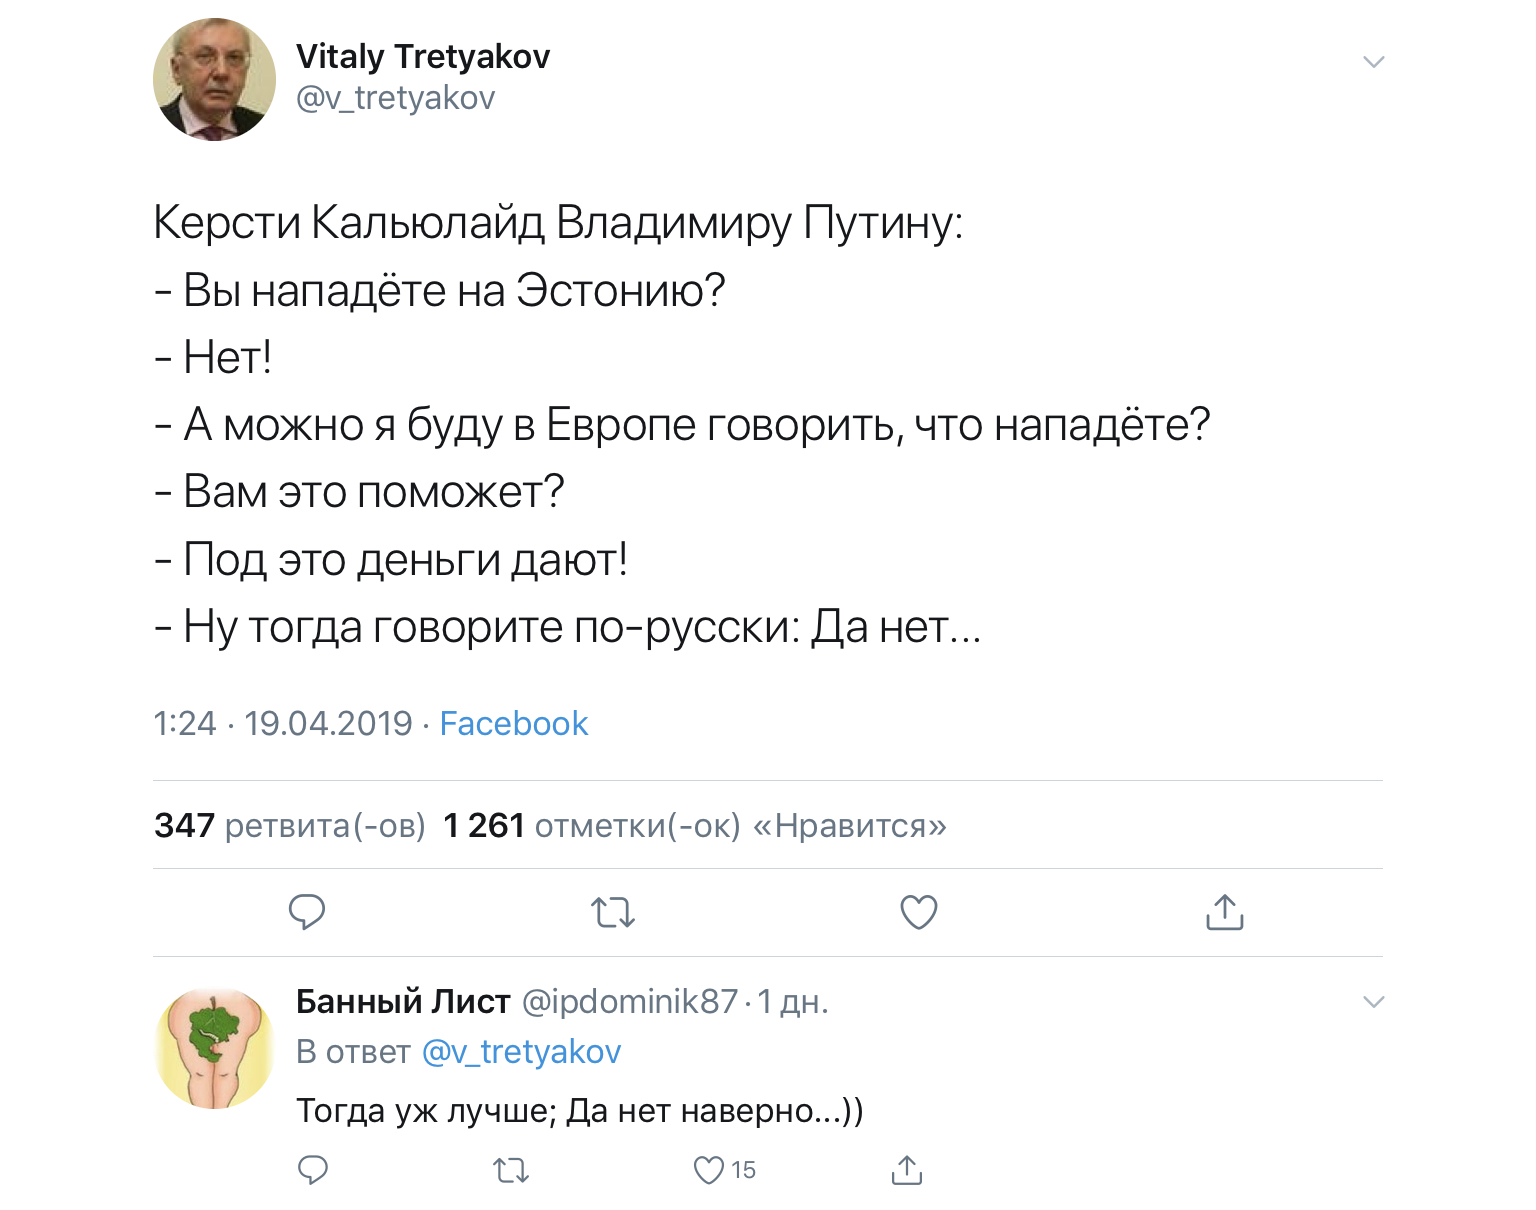This screenshot has width=1536, height=1210.
Task: Like the reply with 15 likes
Action: point(709,1170)
